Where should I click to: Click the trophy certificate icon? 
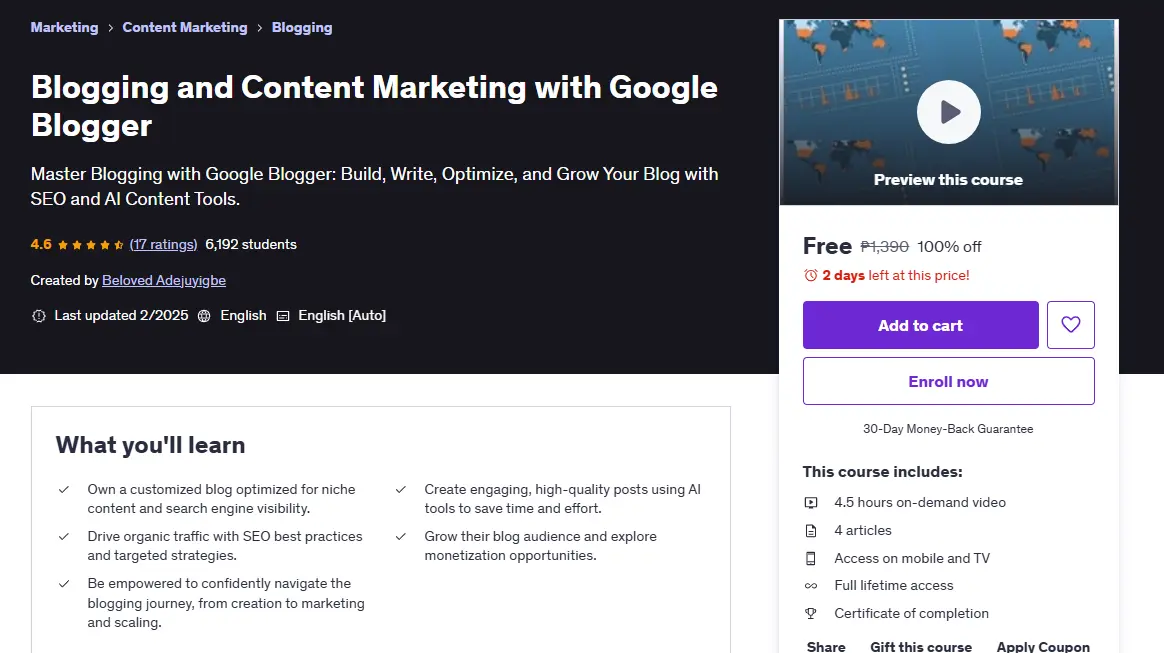811,614
